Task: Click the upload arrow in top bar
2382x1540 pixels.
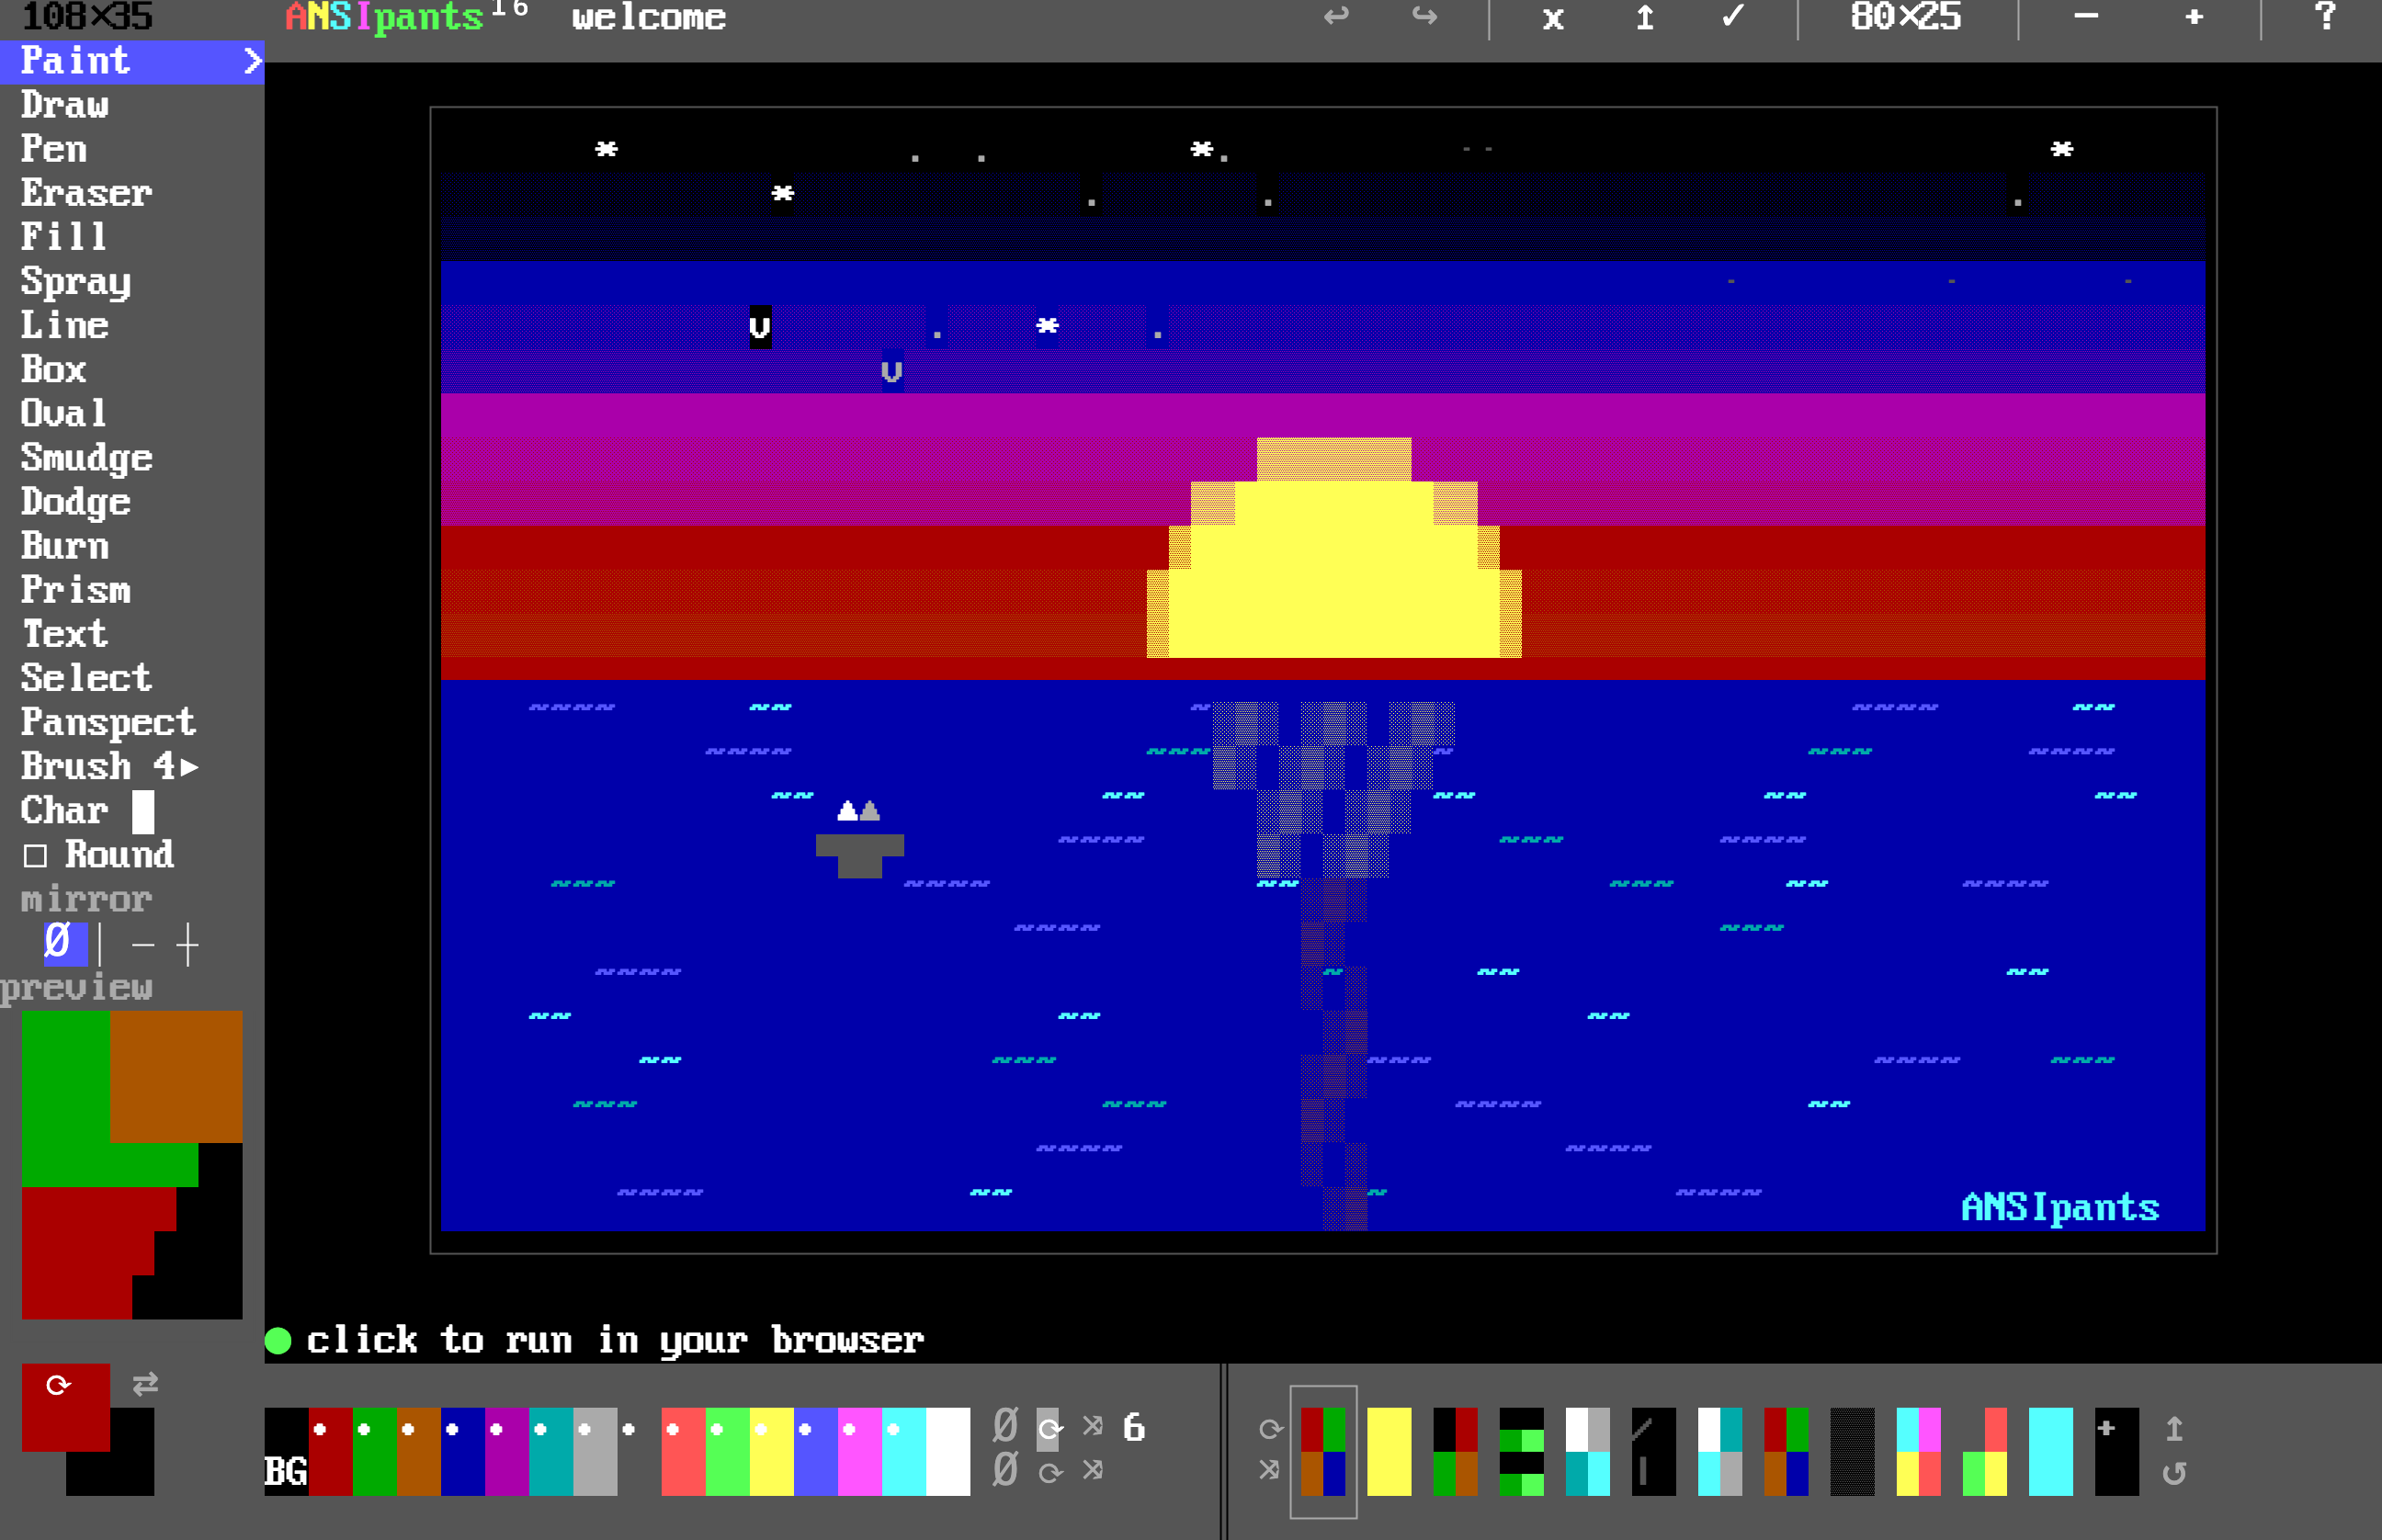Action: click(1644, 17)
